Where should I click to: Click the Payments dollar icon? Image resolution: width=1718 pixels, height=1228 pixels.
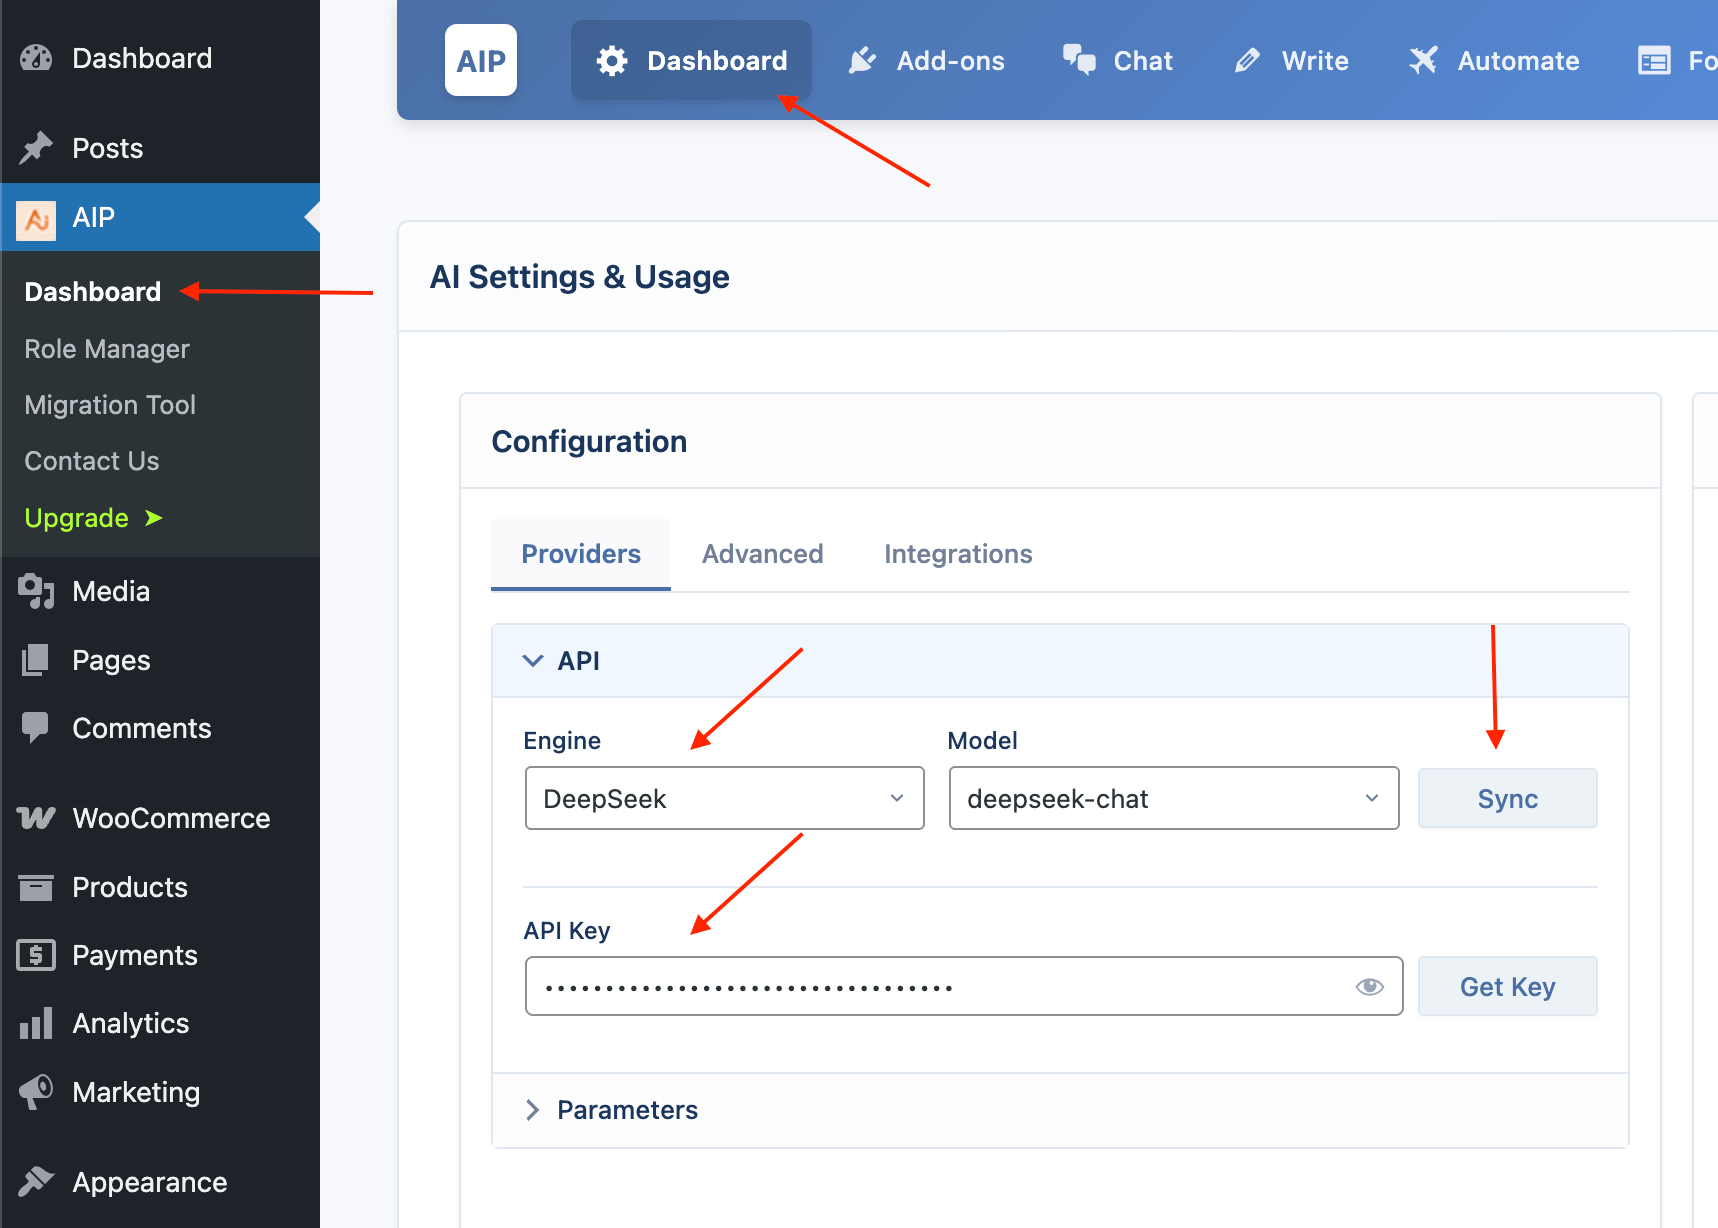36,955
